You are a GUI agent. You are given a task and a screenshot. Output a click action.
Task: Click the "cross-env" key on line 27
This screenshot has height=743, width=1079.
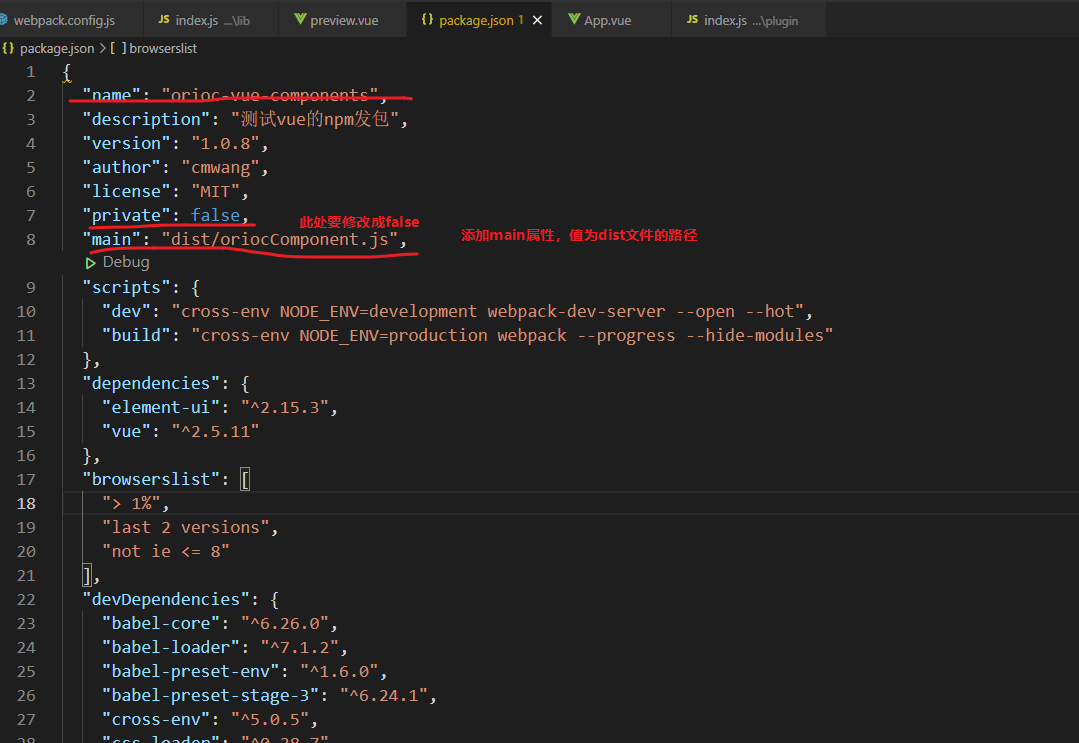[156, 720]
